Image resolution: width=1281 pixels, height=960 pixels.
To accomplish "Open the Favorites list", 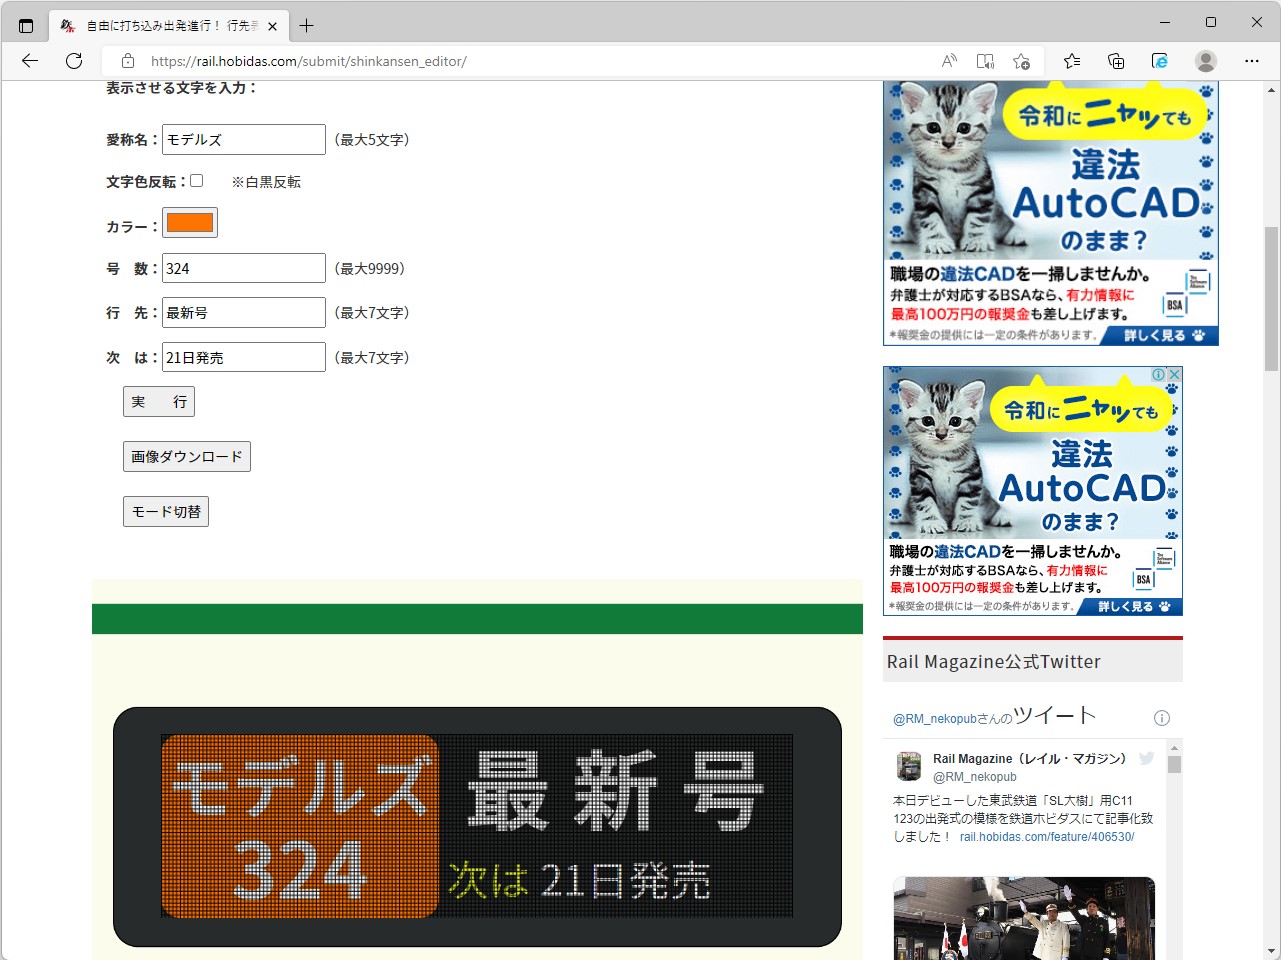I will (1071, 61).
